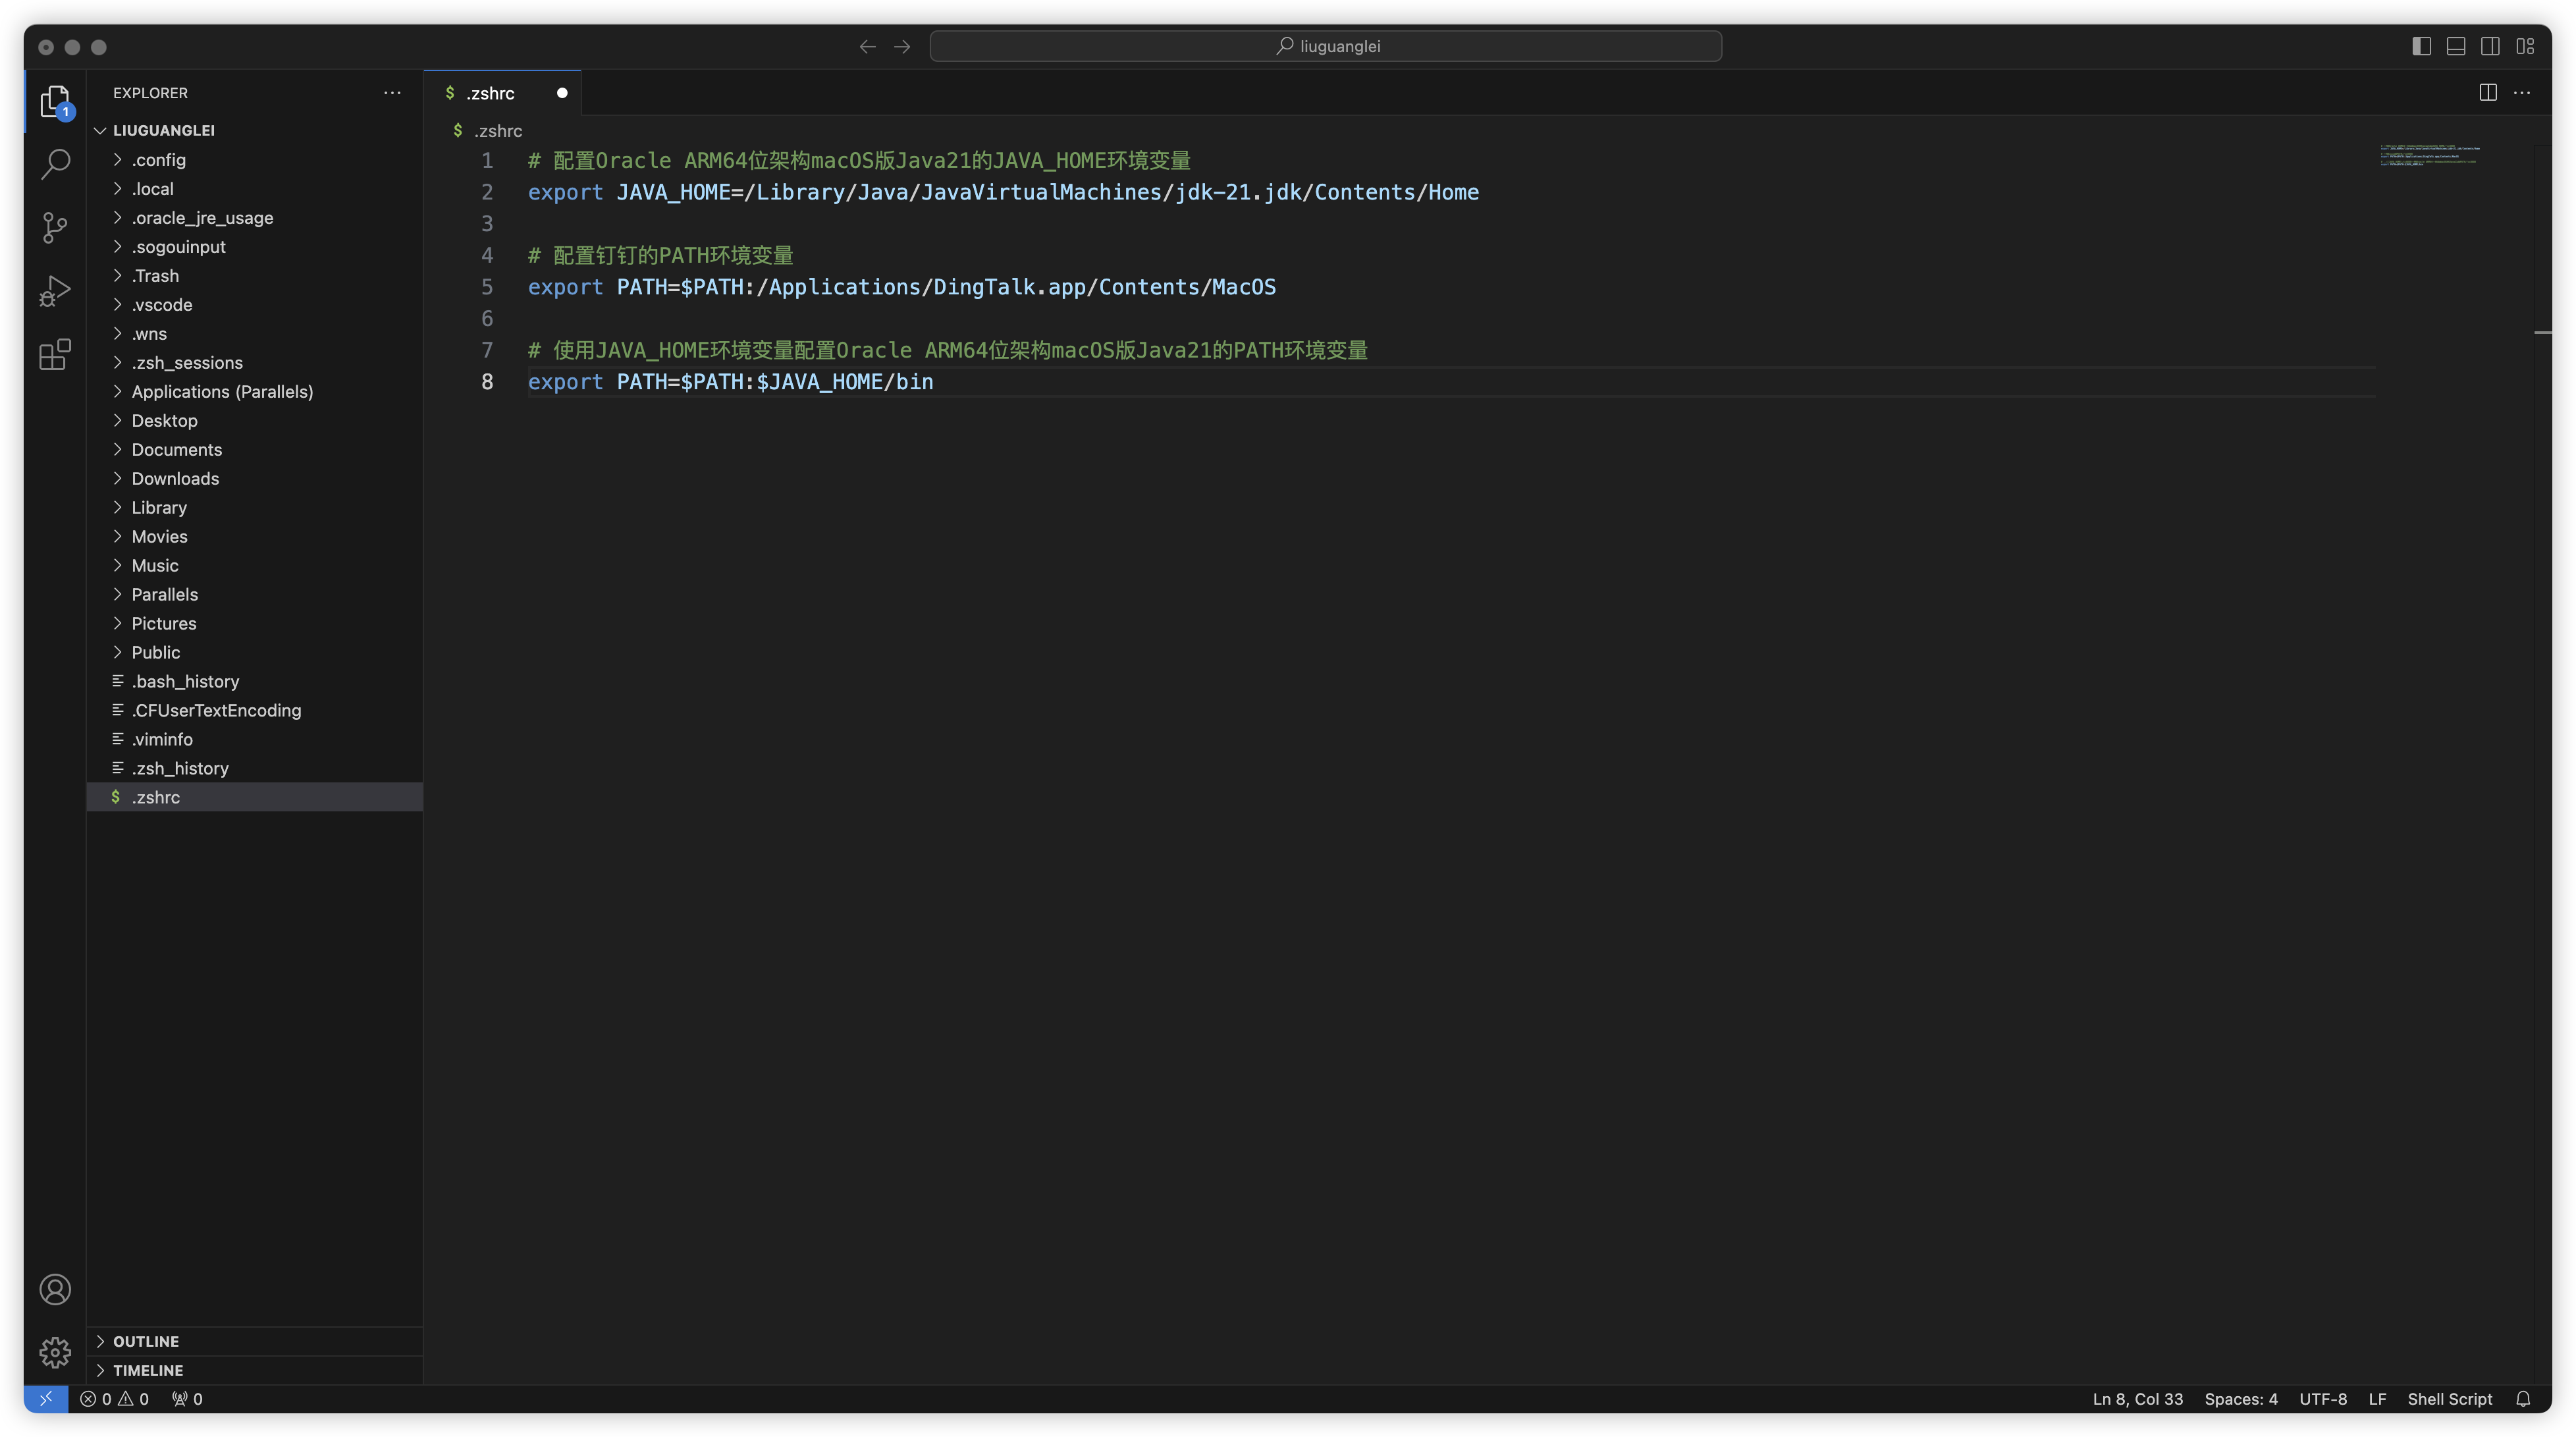2576x1437 pixels.
Task: Open the Source Control view
Action: (x=55, y=228)
